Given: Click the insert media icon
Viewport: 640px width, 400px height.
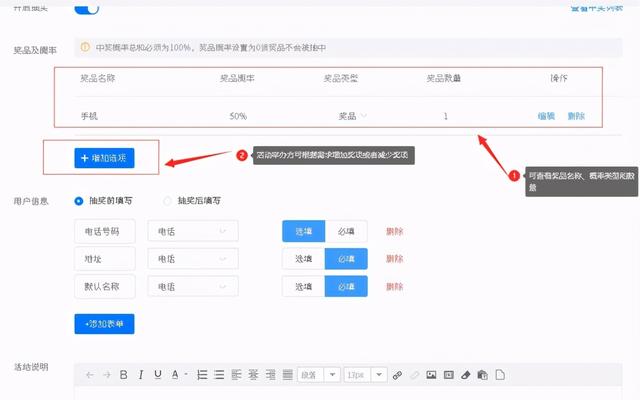Looking at the screenshot, I should click(x=449, y=375).
